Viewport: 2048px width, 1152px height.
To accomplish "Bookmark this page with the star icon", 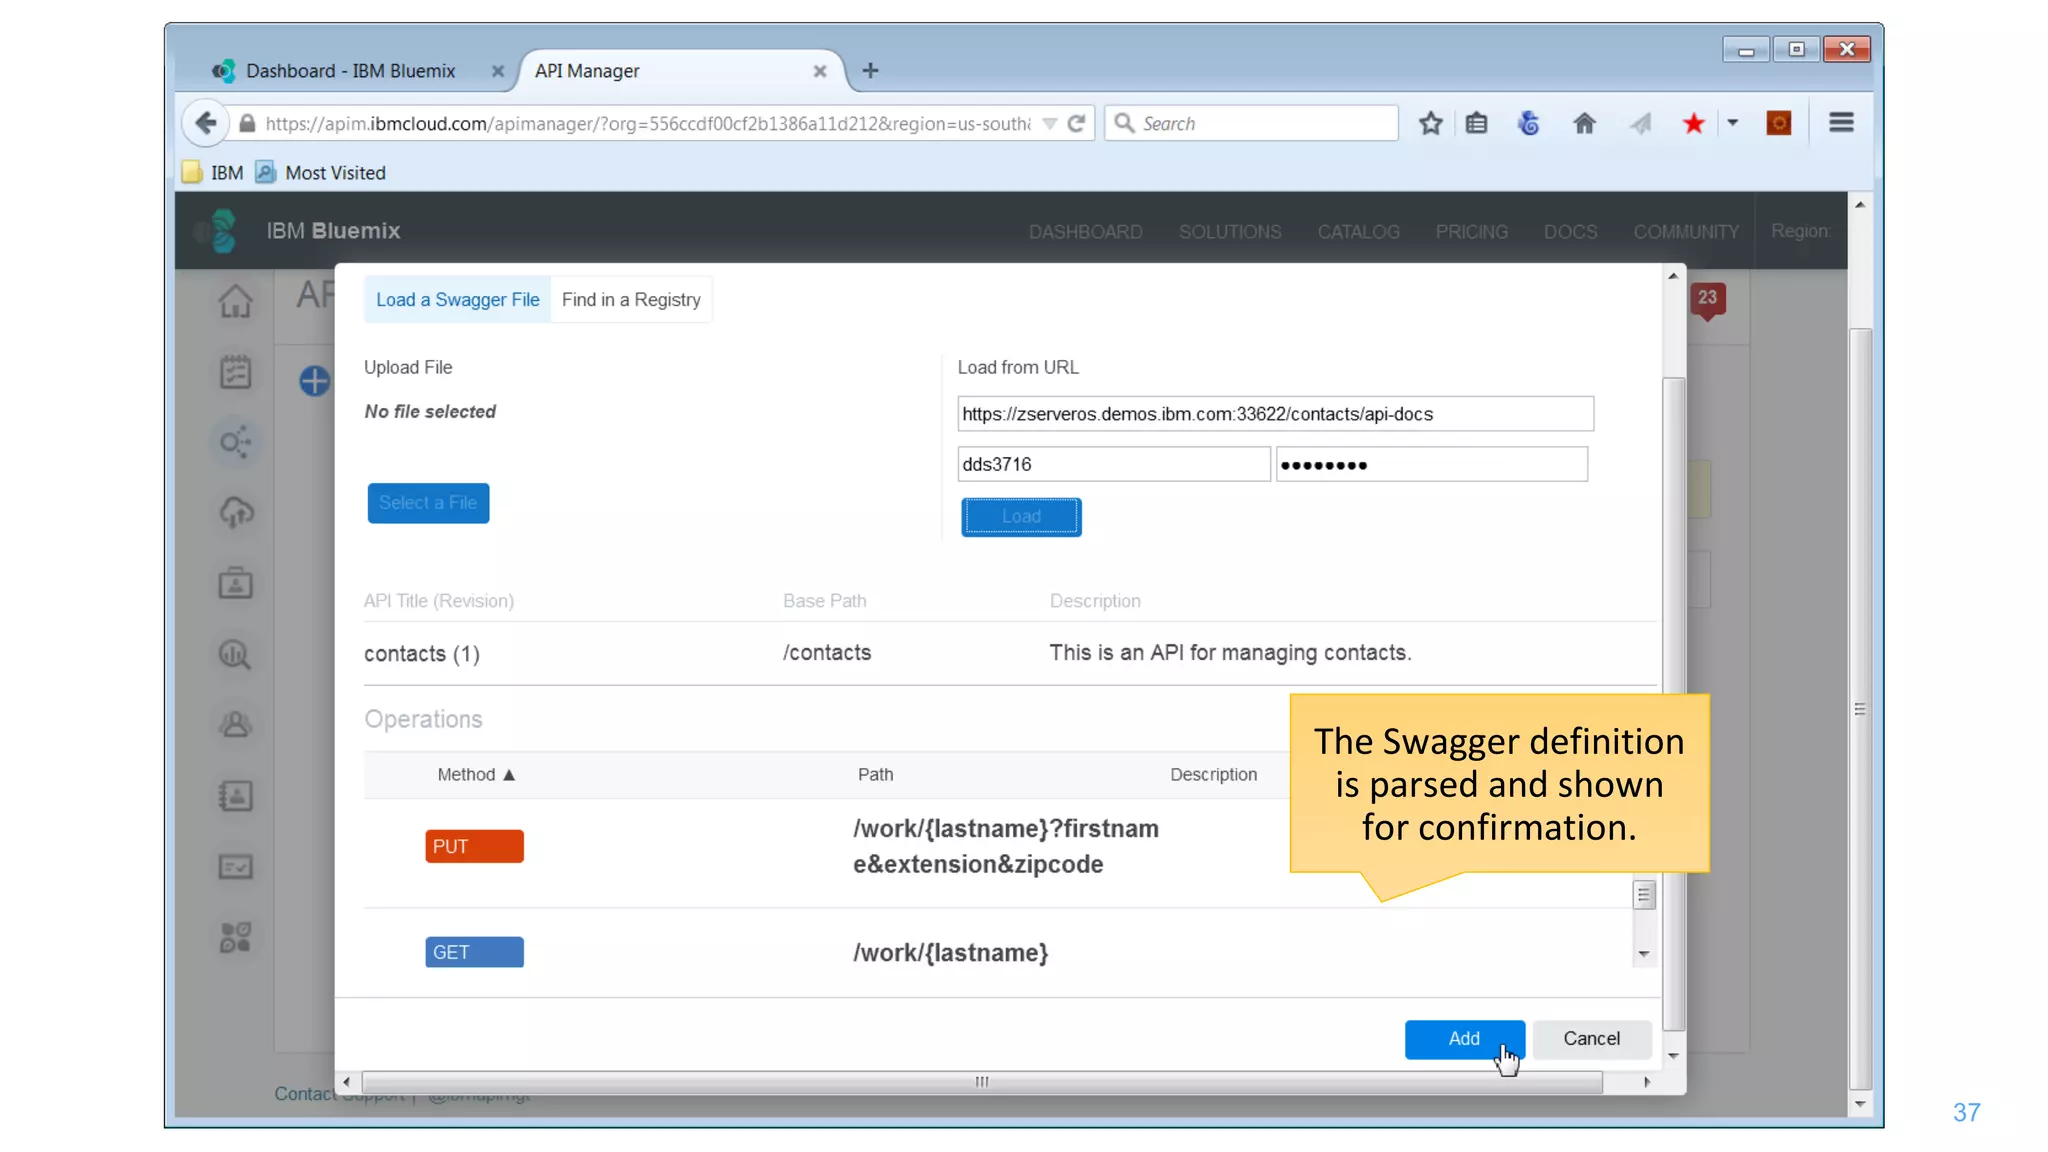I will click(1430, 123).
